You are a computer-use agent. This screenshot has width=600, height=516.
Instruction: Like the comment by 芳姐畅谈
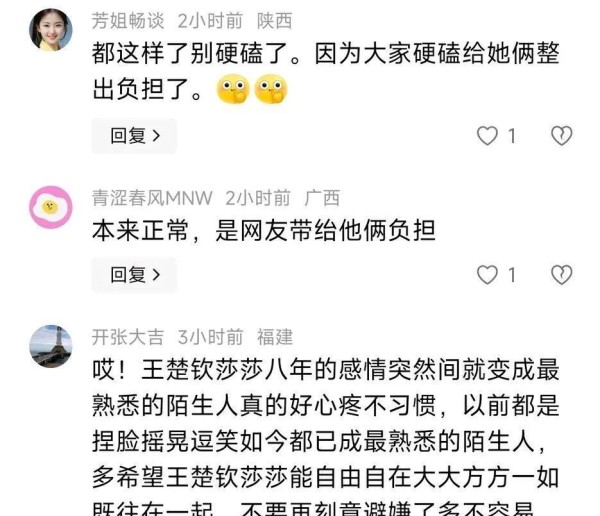487,136
